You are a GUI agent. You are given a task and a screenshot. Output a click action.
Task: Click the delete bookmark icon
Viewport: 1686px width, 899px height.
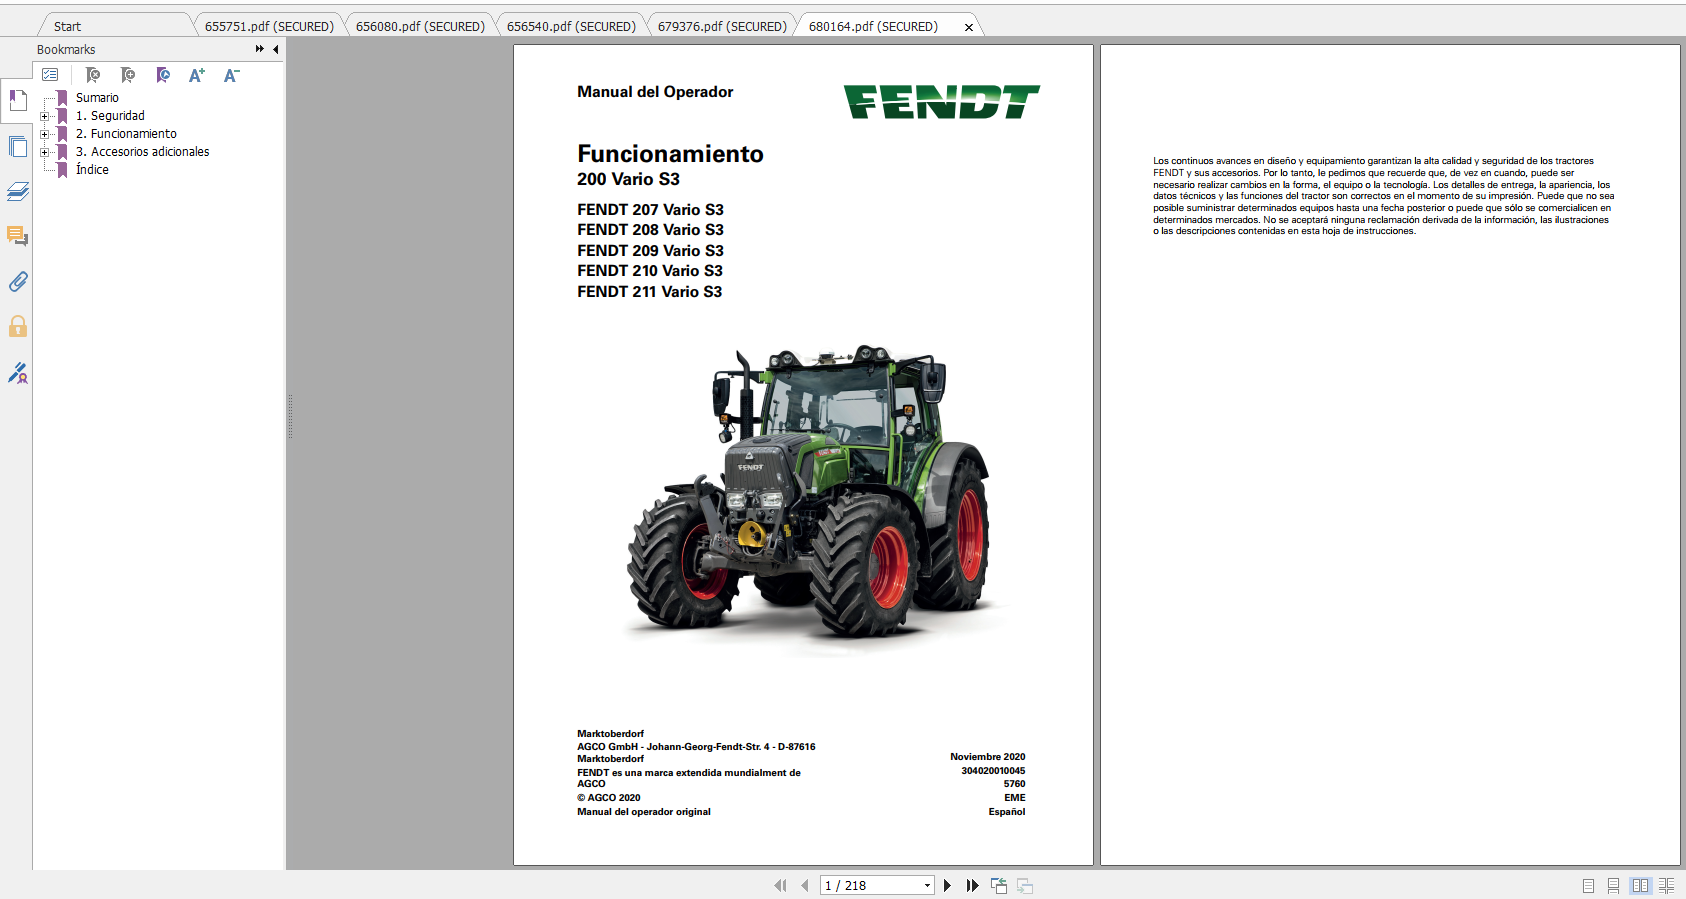coord(93,75)
